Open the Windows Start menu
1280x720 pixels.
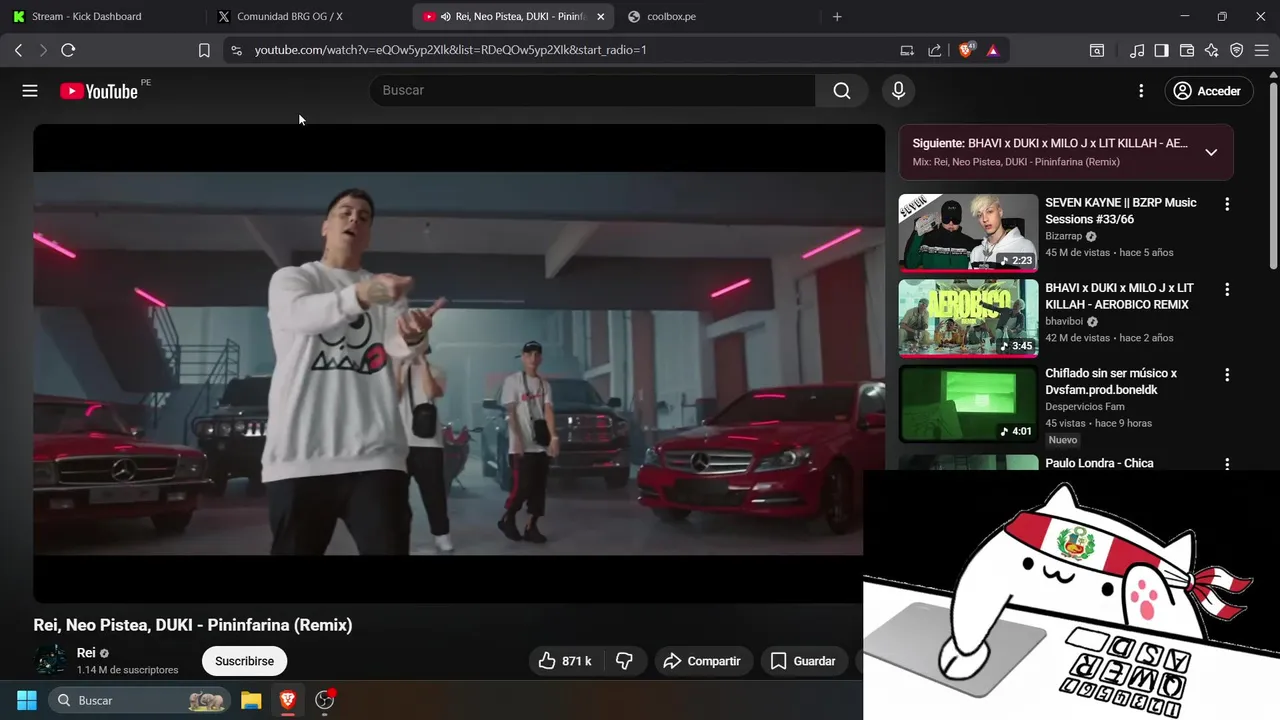(27, 700)
